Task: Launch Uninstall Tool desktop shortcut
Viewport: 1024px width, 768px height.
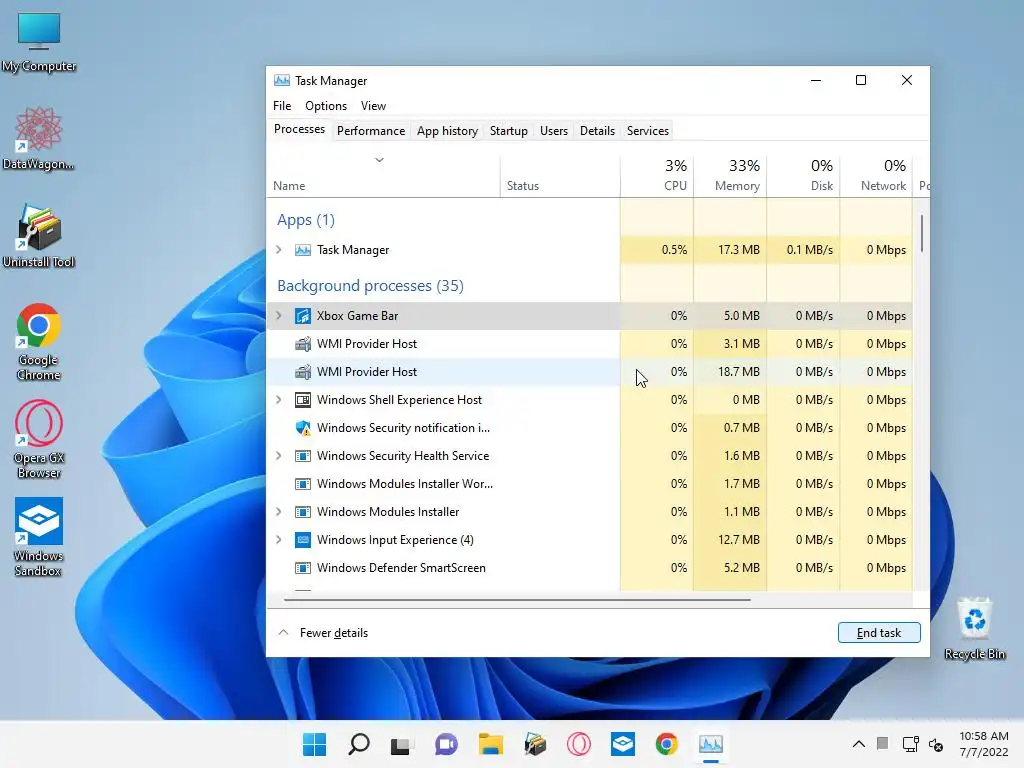Action: click(39, 236)
